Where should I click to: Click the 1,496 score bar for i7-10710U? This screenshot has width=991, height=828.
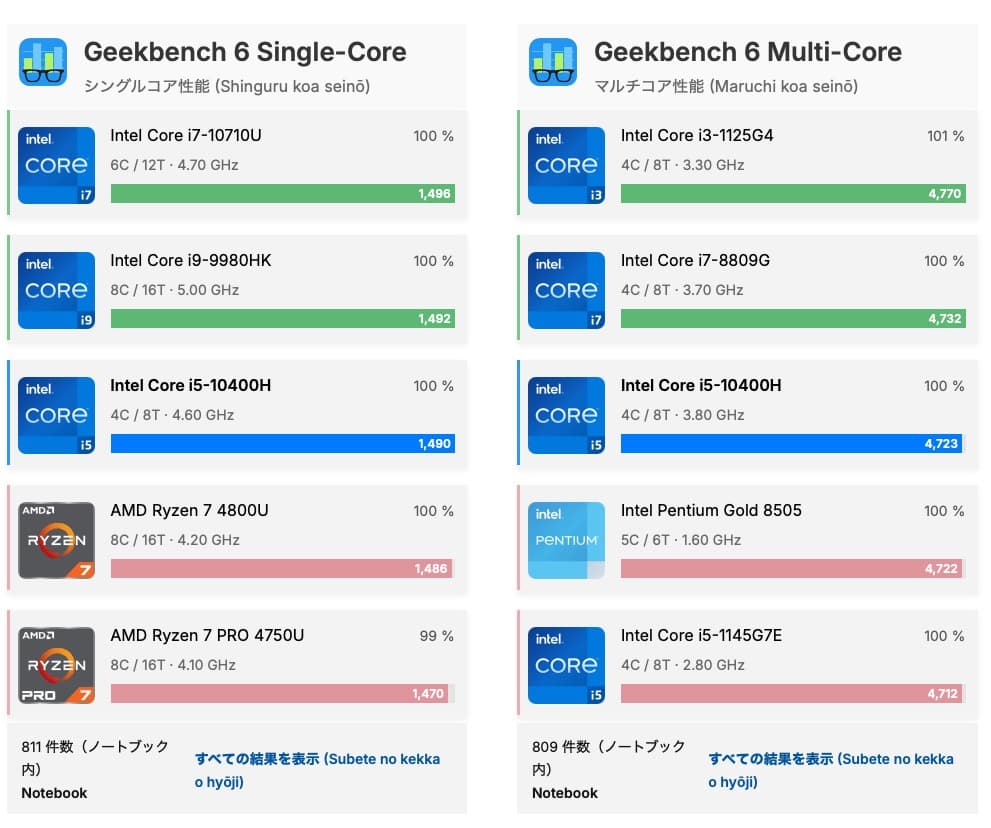[283, 193]
